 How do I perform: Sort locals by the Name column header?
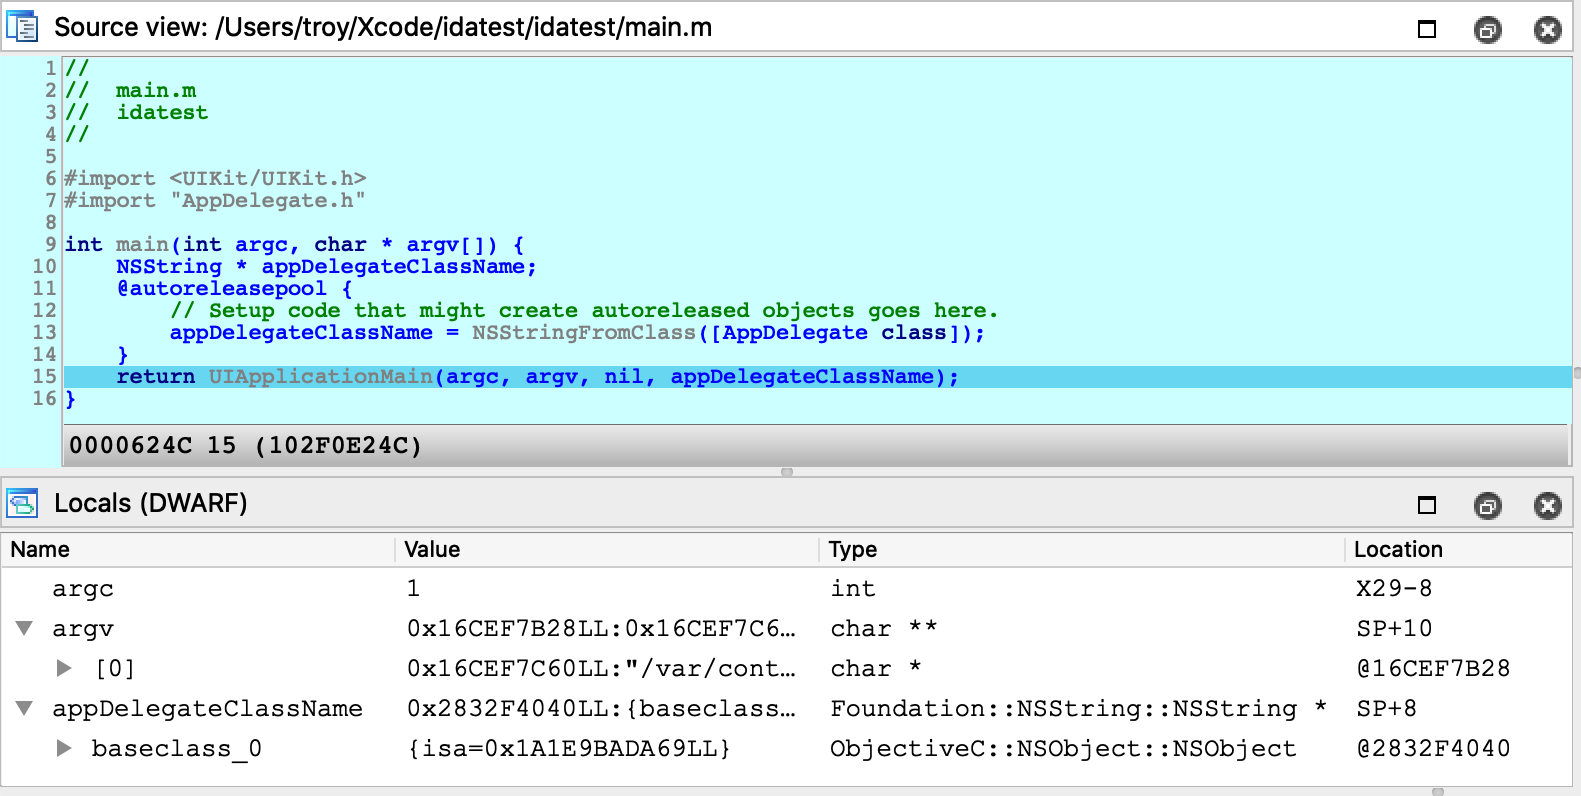coord(40,549)
